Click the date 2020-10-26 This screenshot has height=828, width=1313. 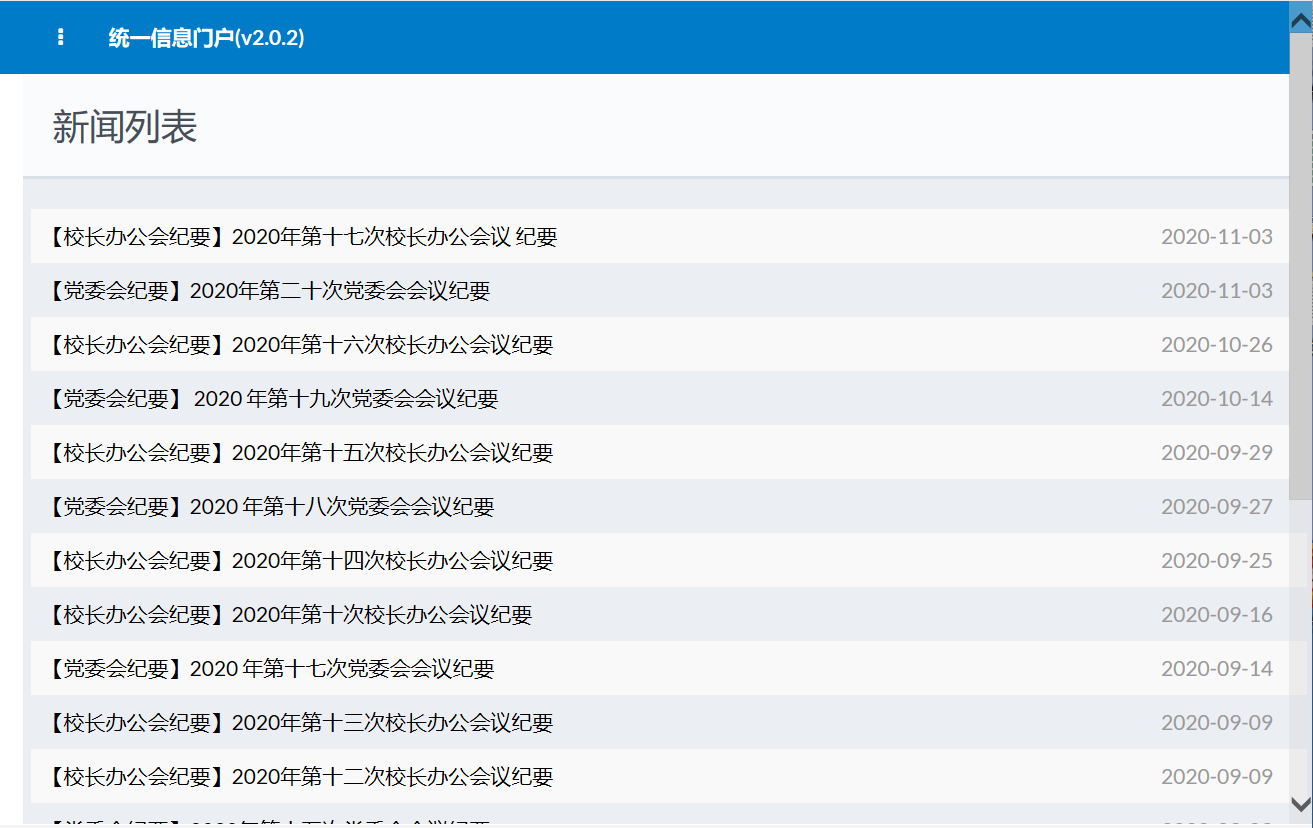pos(1216,345)
